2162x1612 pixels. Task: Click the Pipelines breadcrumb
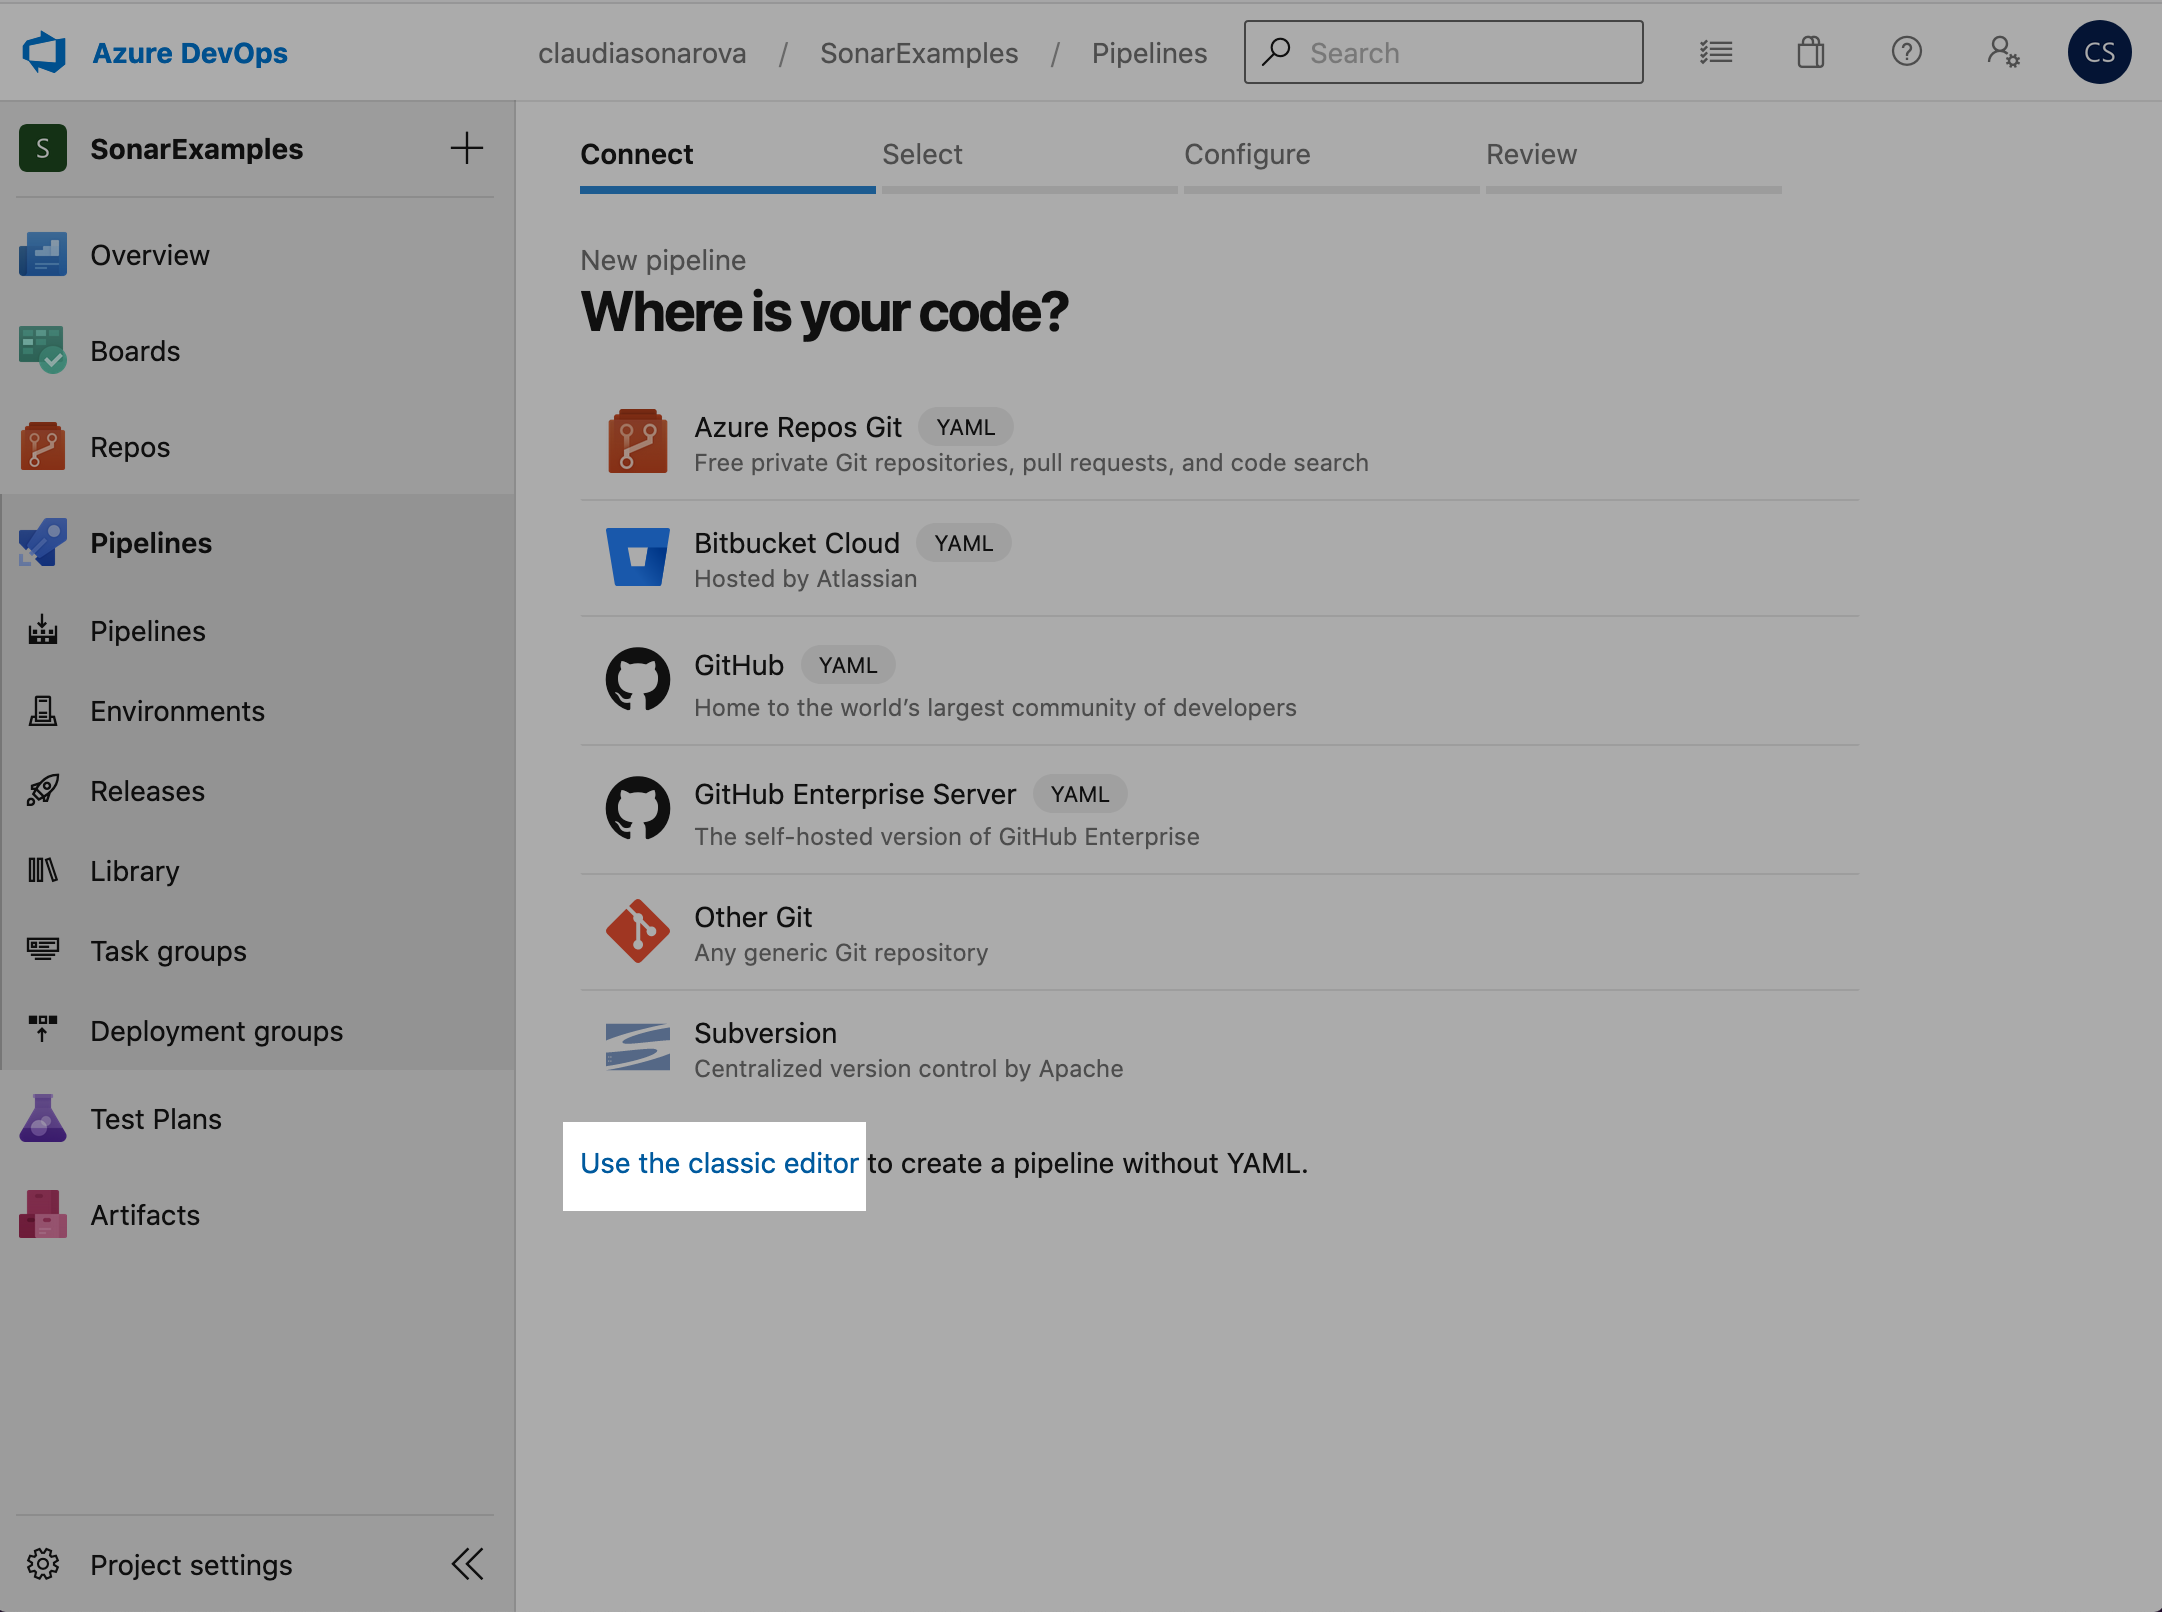point(1149,53)
